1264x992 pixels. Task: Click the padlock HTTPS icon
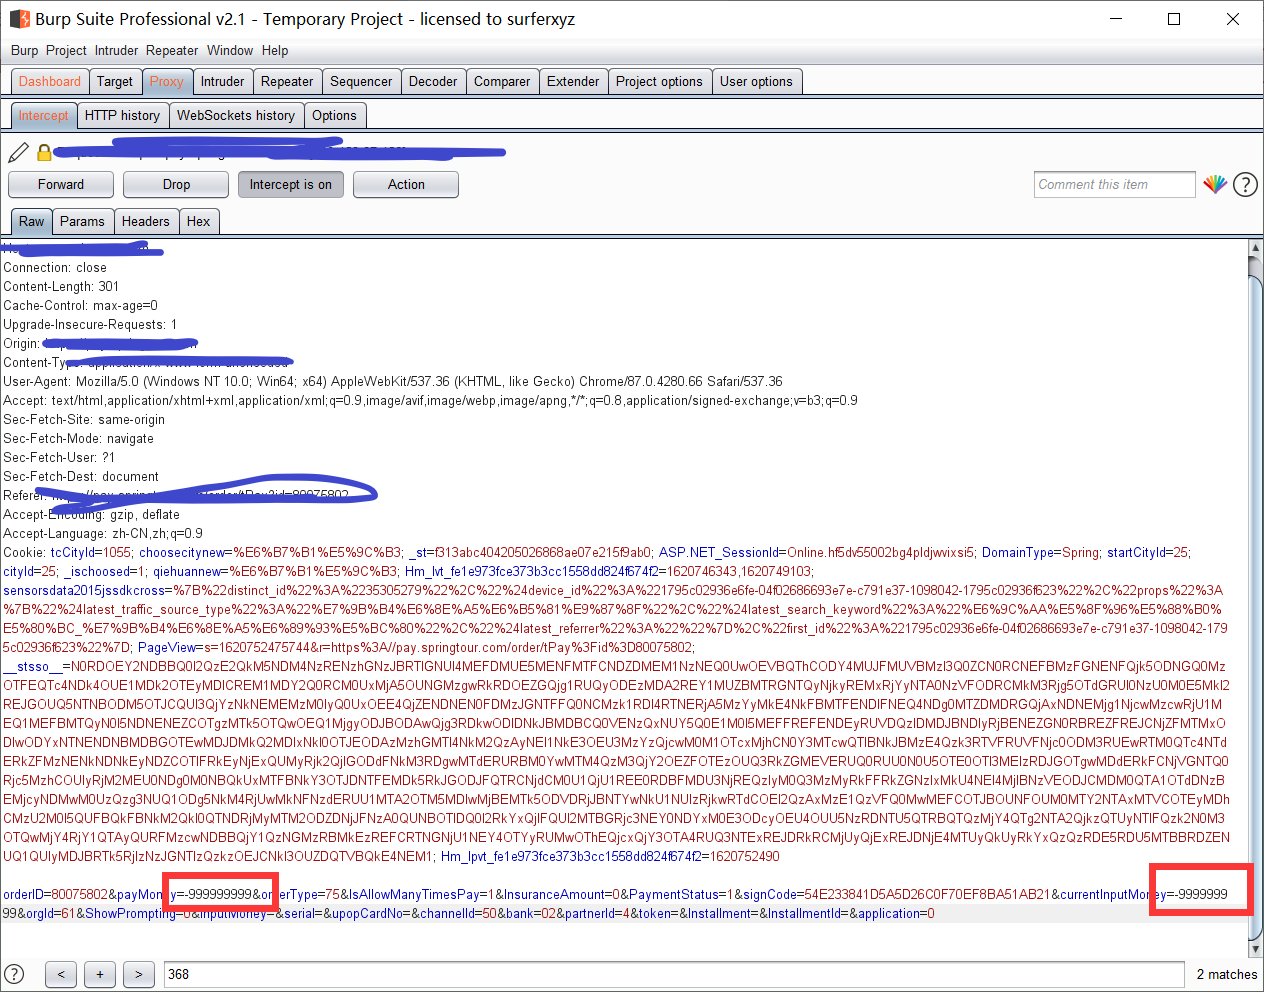pos(44,152)
